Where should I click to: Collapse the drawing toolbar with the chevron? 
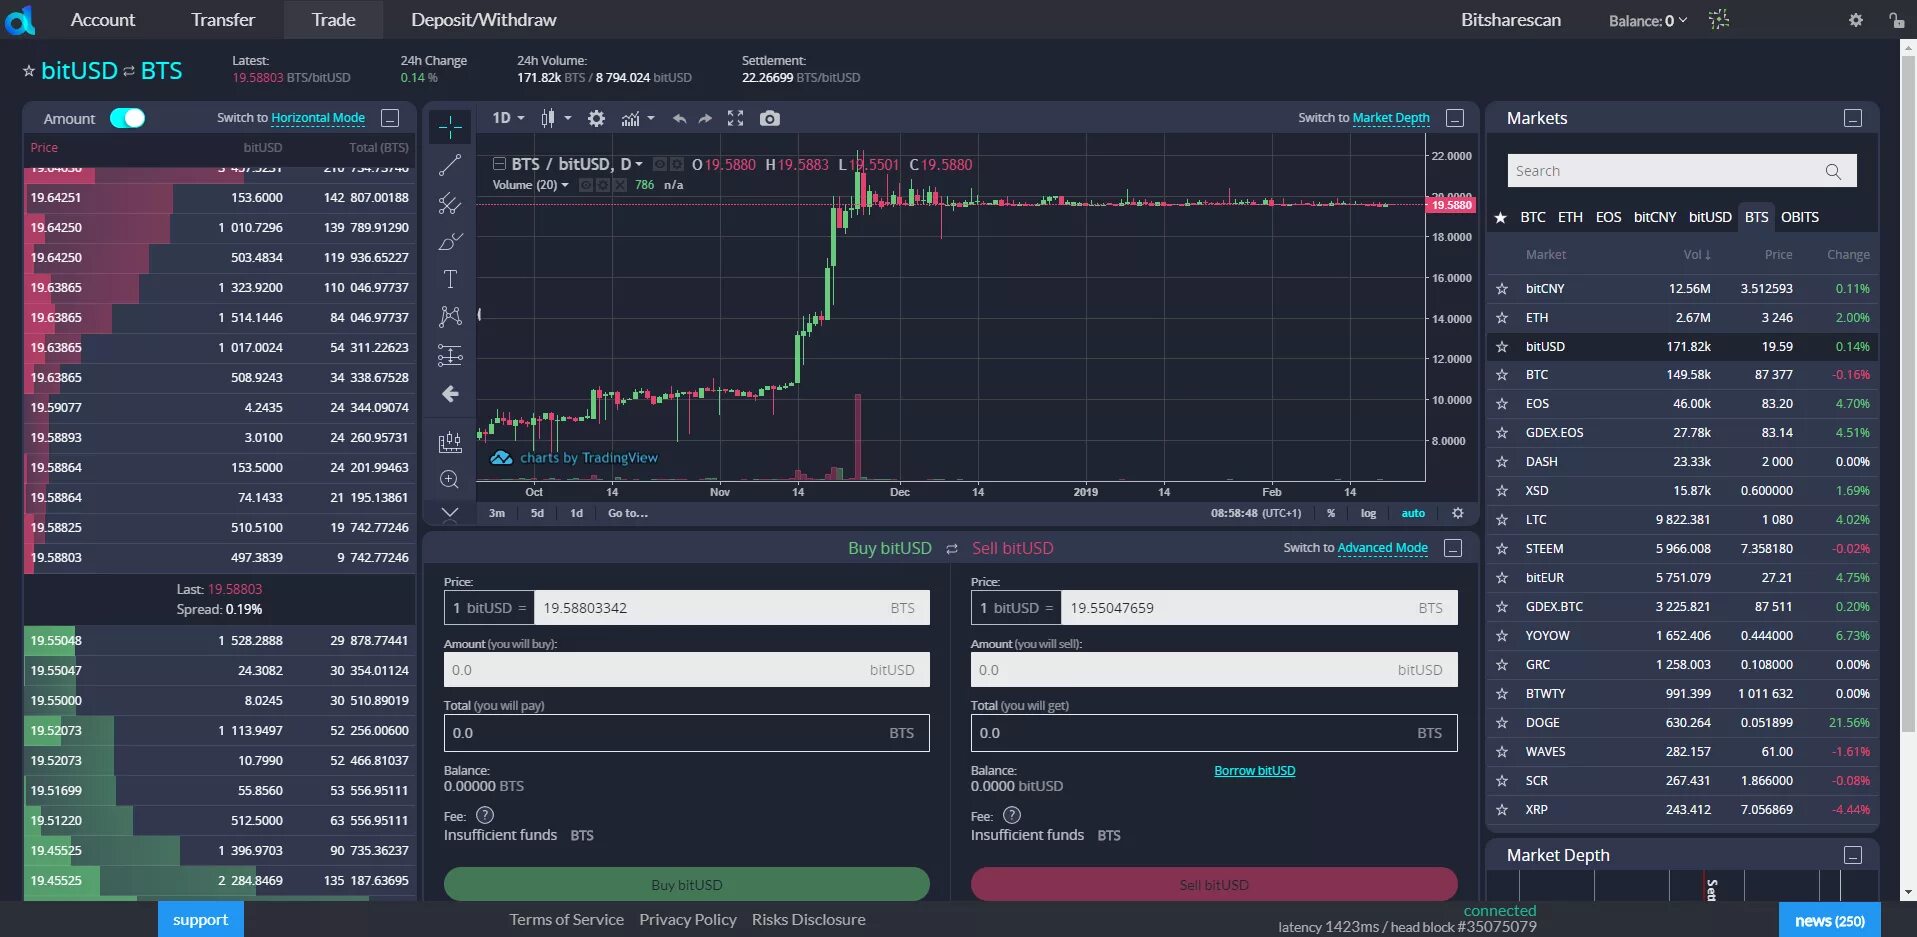click(x=449, y=513)
